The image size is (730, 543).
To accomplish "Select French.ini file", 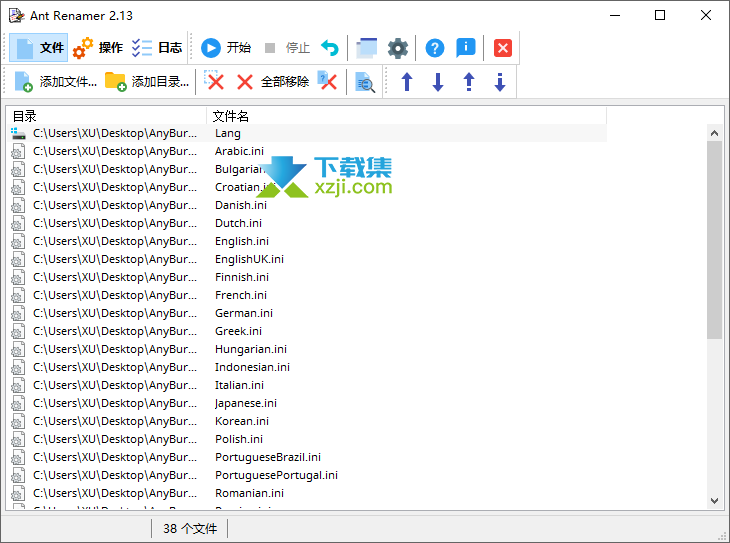I will [x=241, y=295].
